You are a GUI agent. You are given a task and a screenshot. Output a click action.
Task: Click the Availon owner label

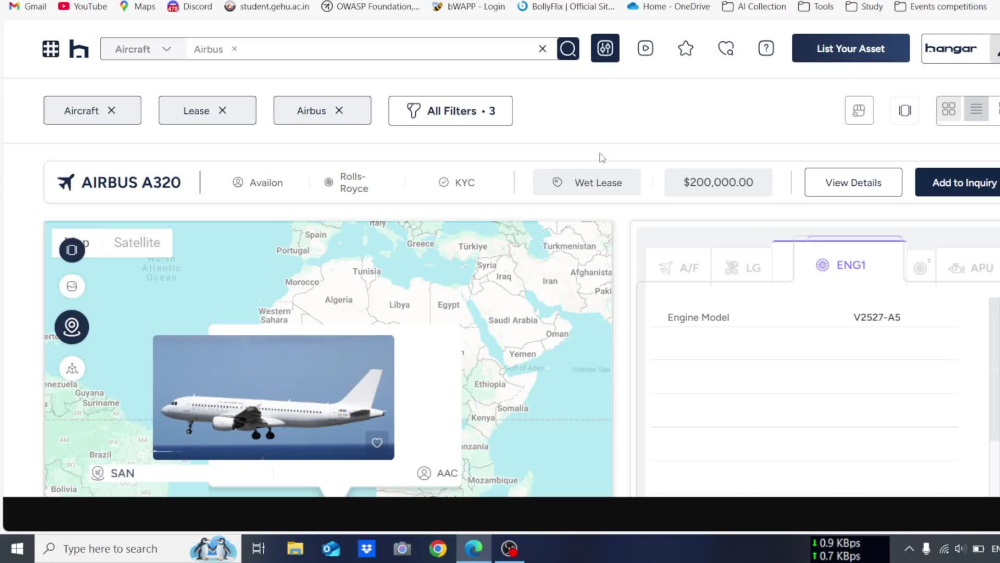pyautogui.click(x=258, y=182)
